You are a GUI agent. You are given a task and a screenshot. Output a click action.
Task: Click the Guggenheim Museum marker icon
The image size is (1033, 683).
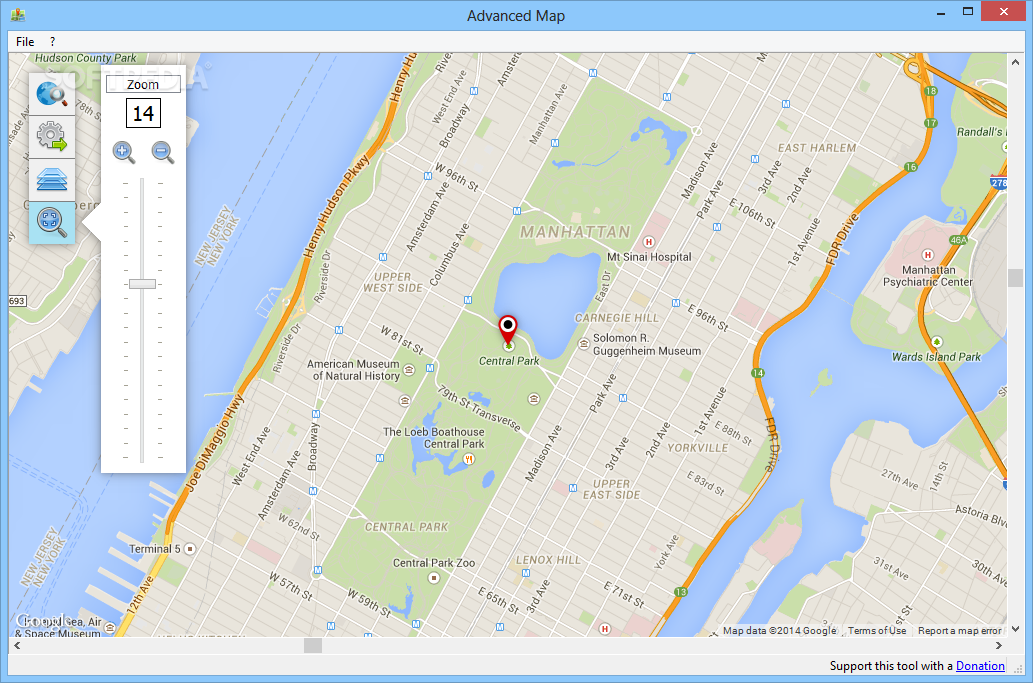(x=584, y=344)
